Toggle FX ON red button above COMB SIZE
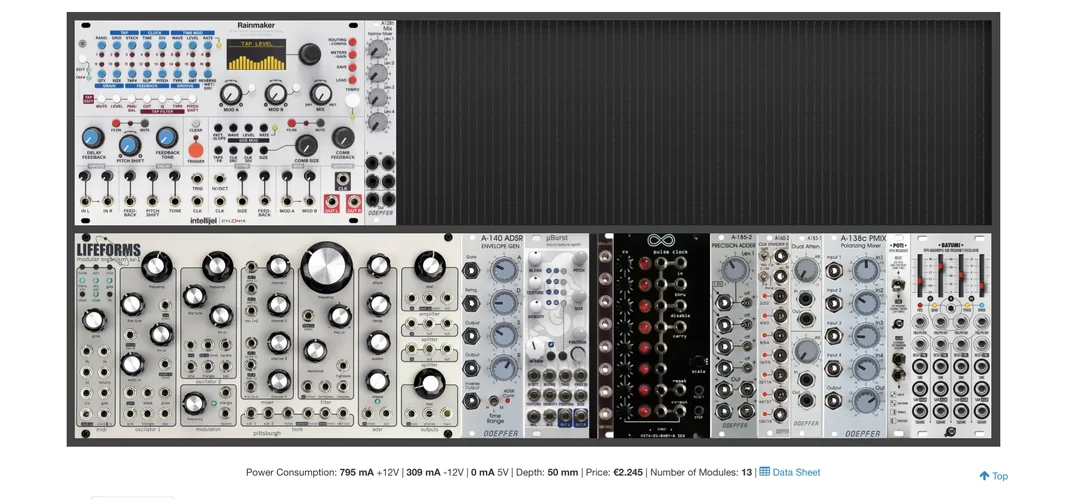The width and height of the screenshot is (1083, 500). tap(292, 125)
